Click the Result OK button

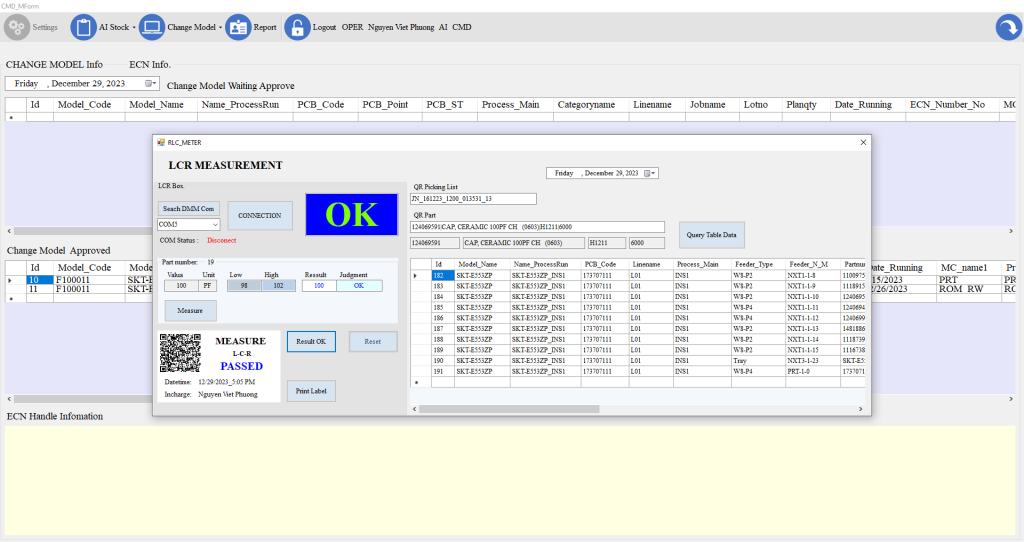(311, 342)
